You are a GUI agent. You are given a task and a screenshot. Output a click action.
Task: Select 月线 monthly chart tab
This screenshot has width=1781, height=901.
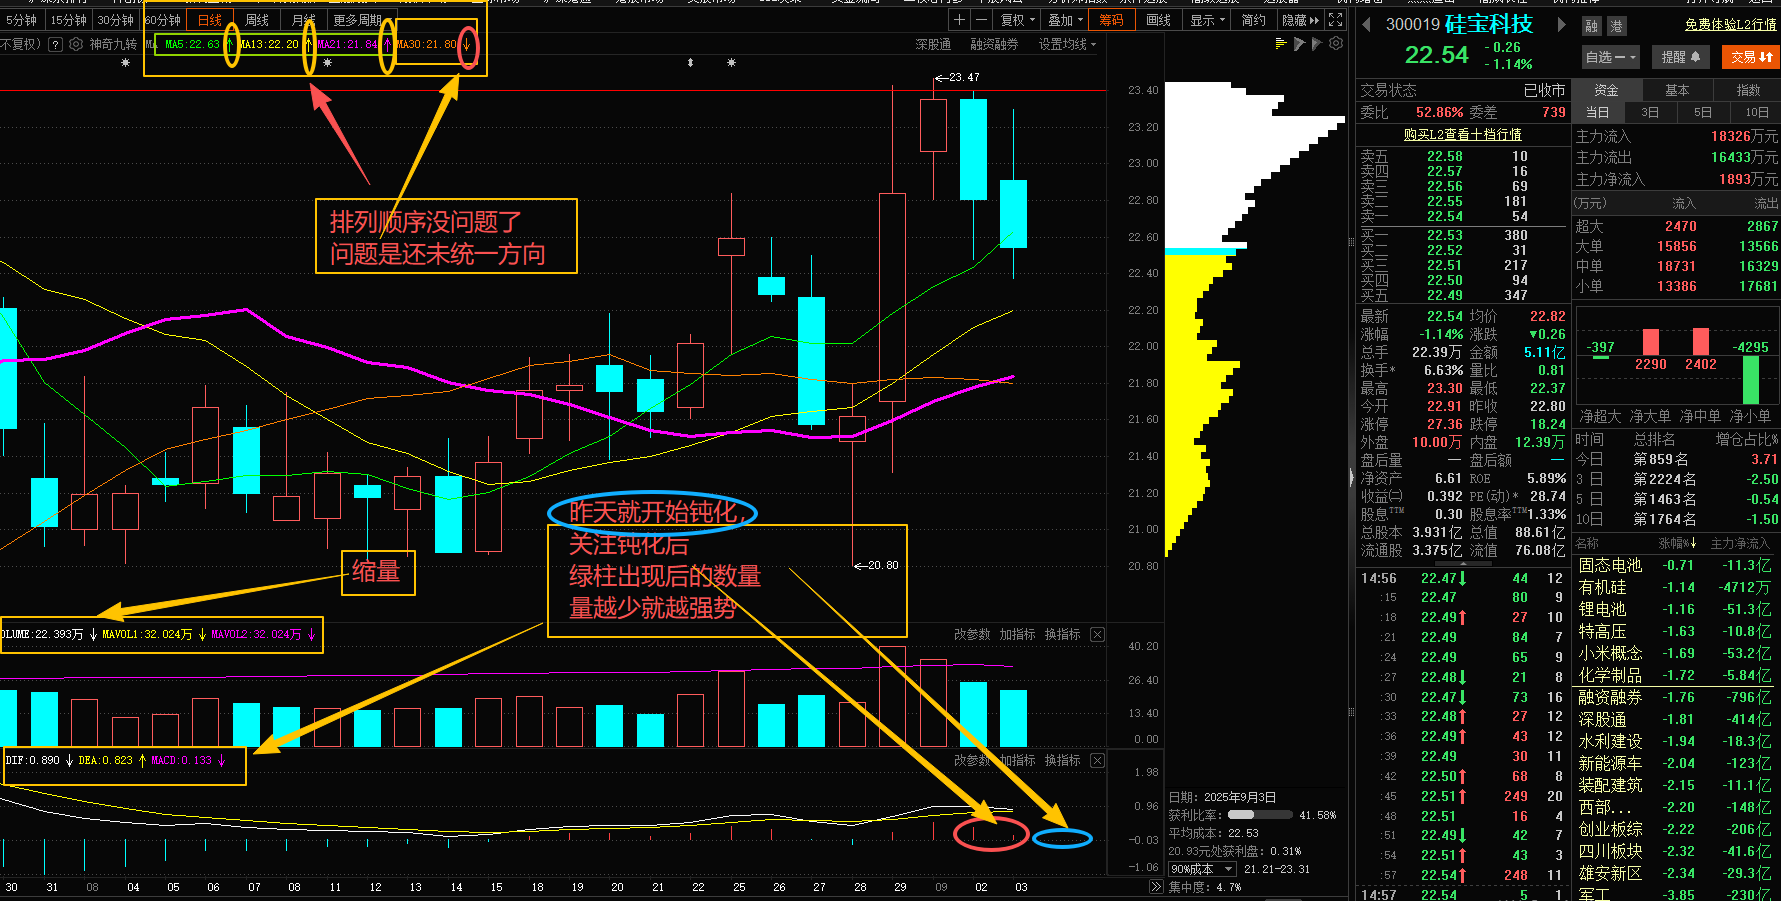(x=303, y=20)
